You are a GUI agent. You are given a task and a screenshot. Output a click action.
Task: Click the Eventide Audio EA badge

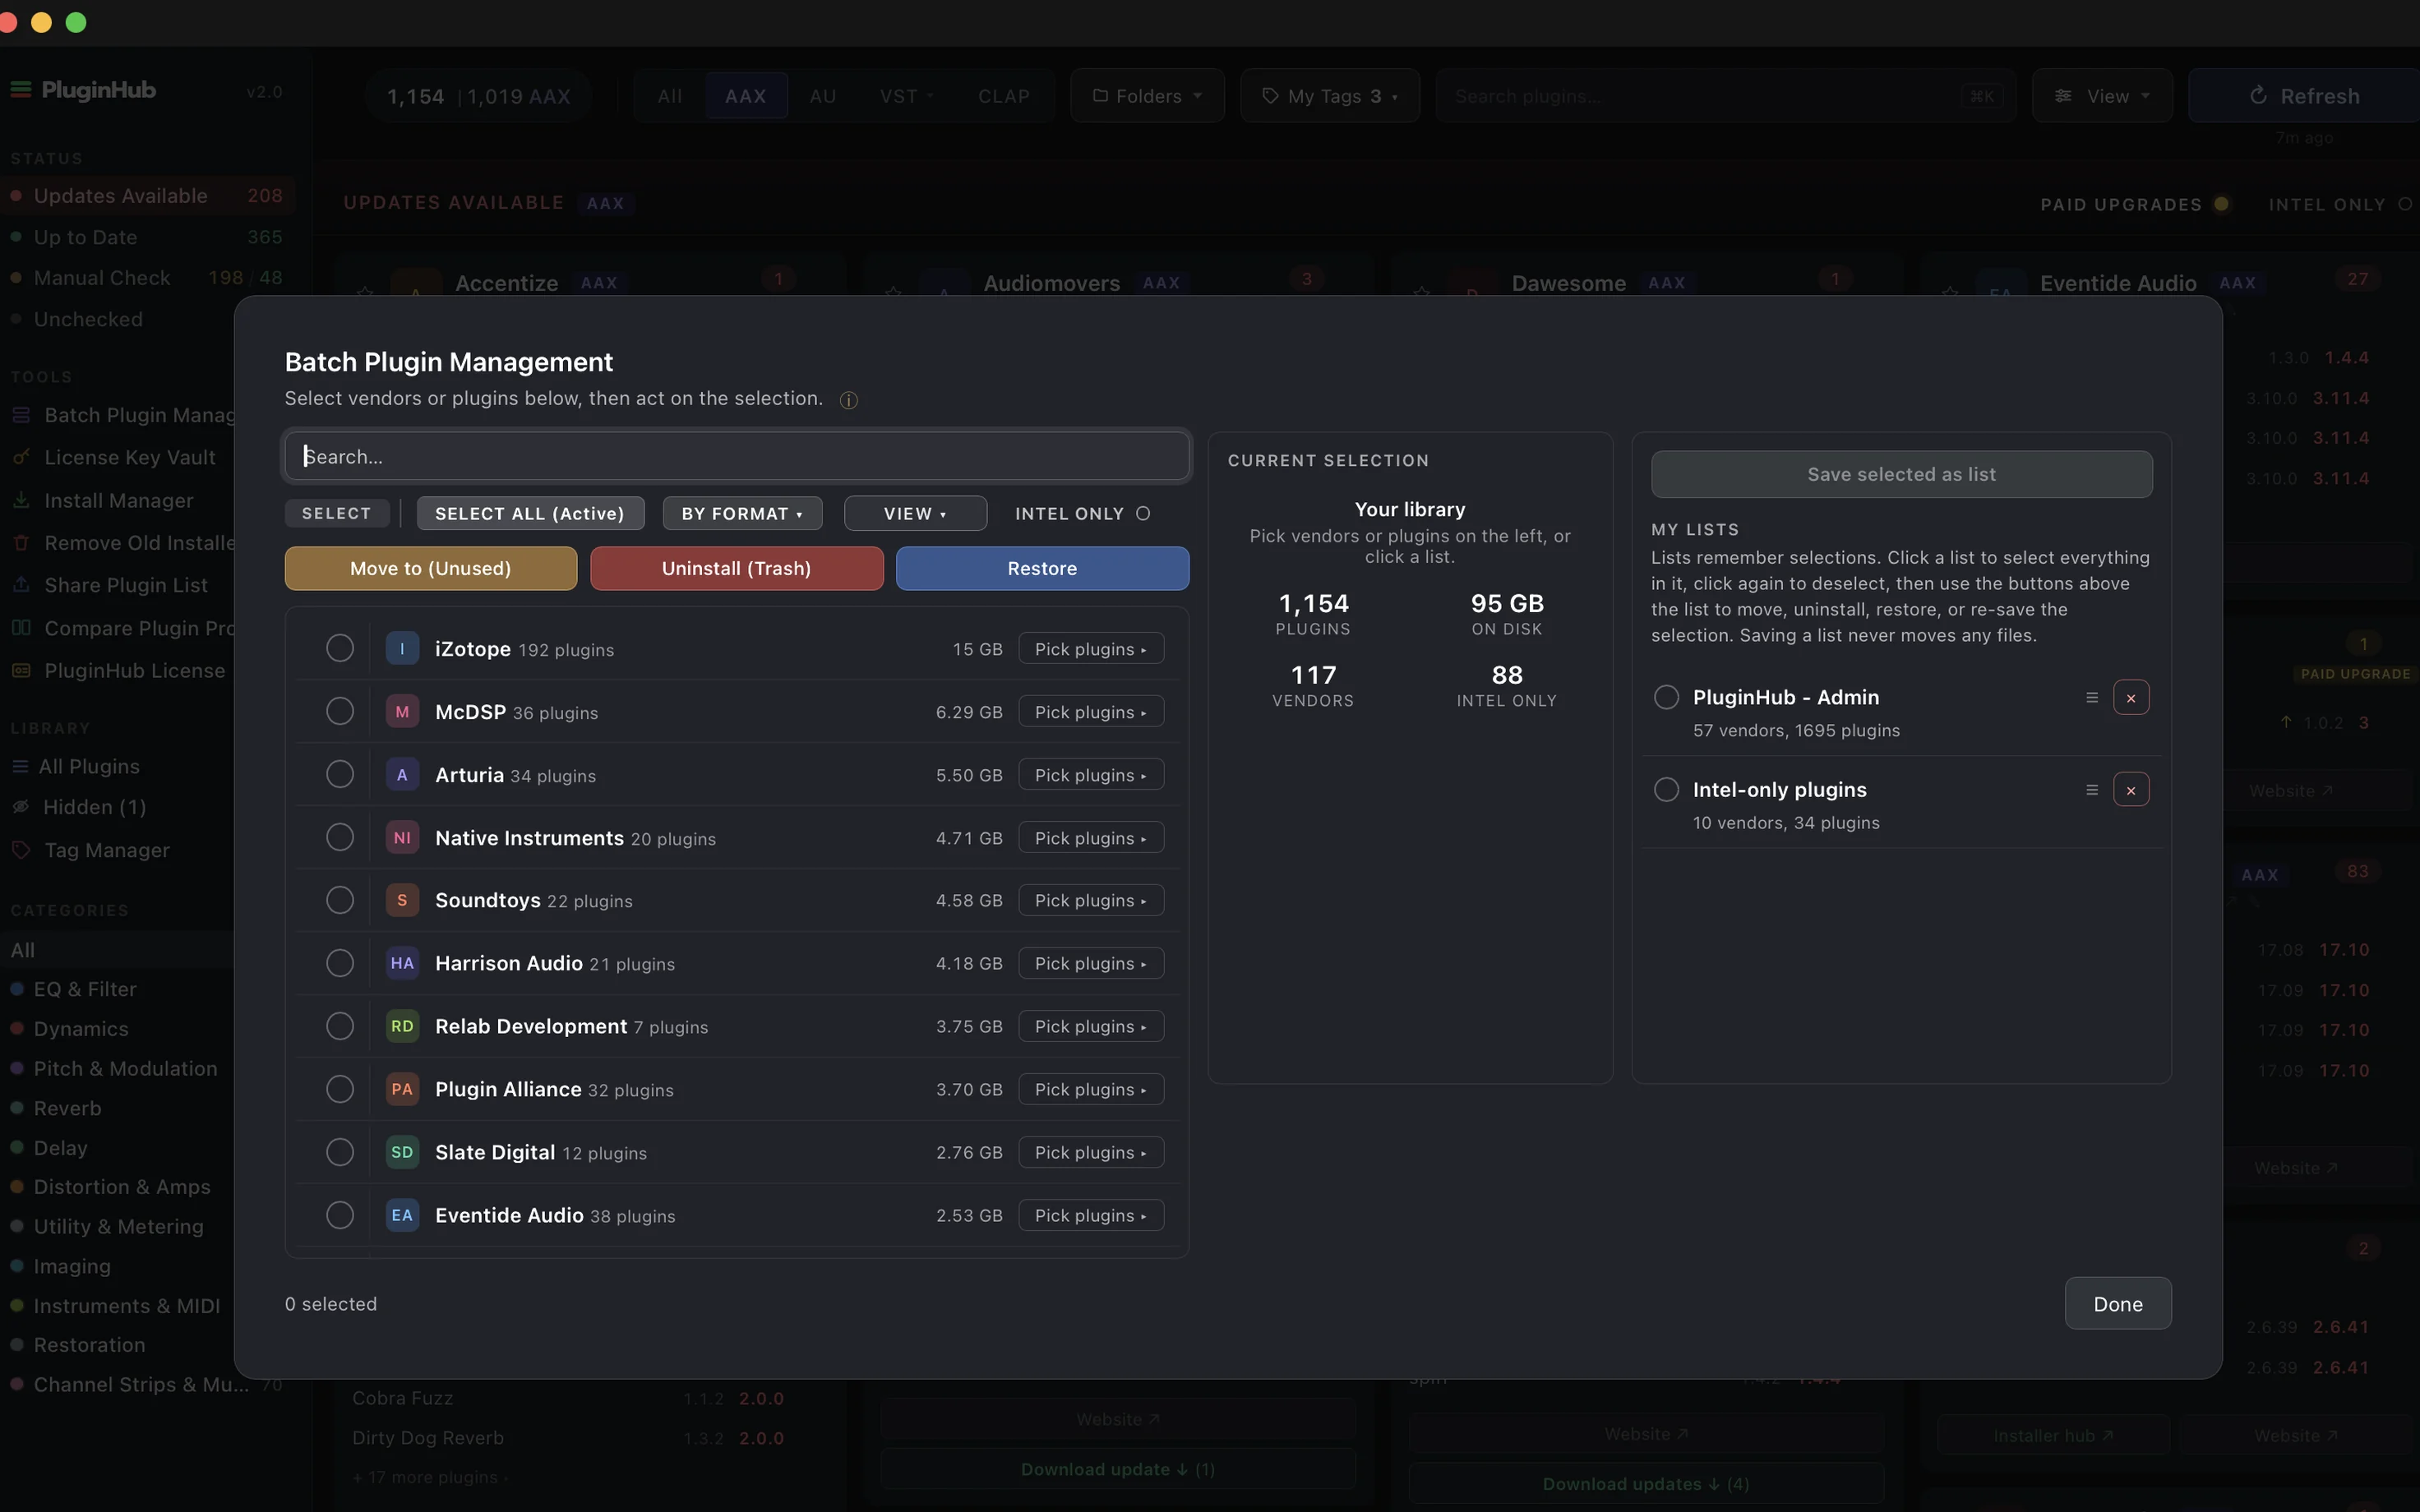[402, 1215]
